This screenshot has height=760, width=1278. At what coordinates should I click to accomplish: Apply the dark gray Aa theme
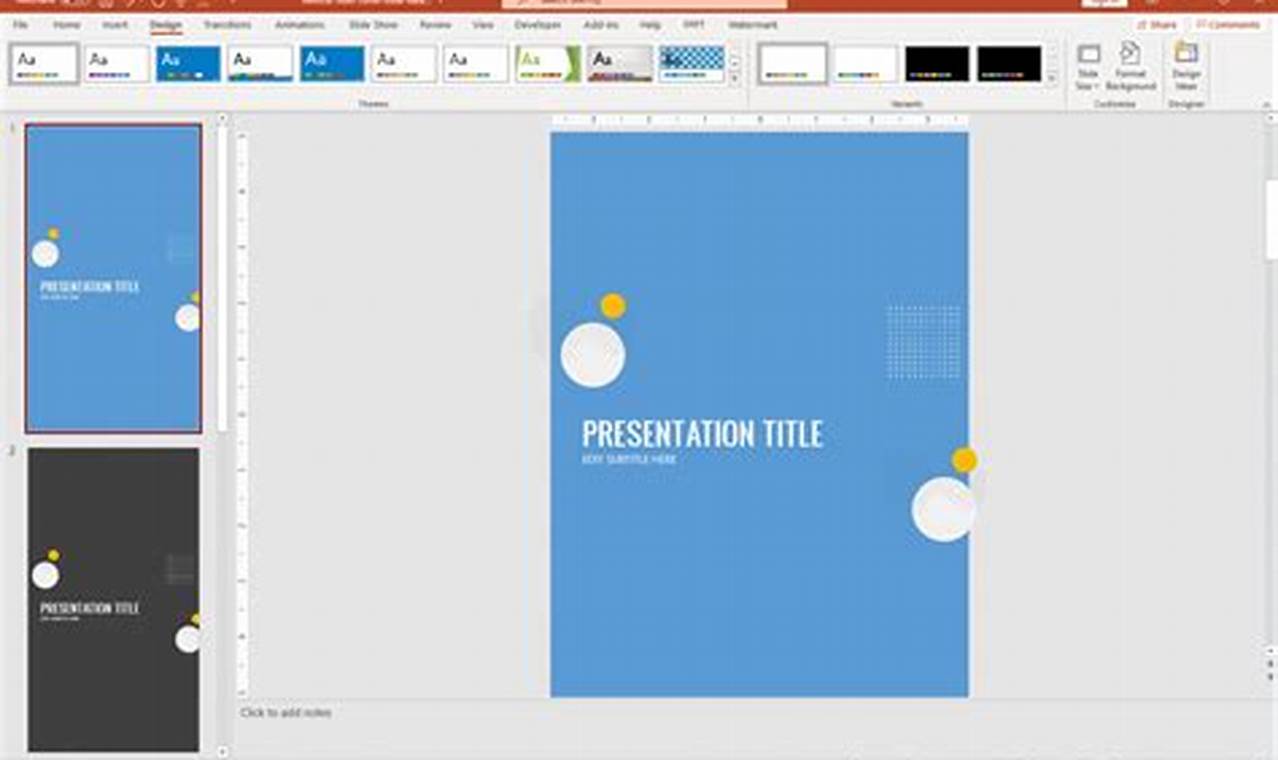[620, 62]
